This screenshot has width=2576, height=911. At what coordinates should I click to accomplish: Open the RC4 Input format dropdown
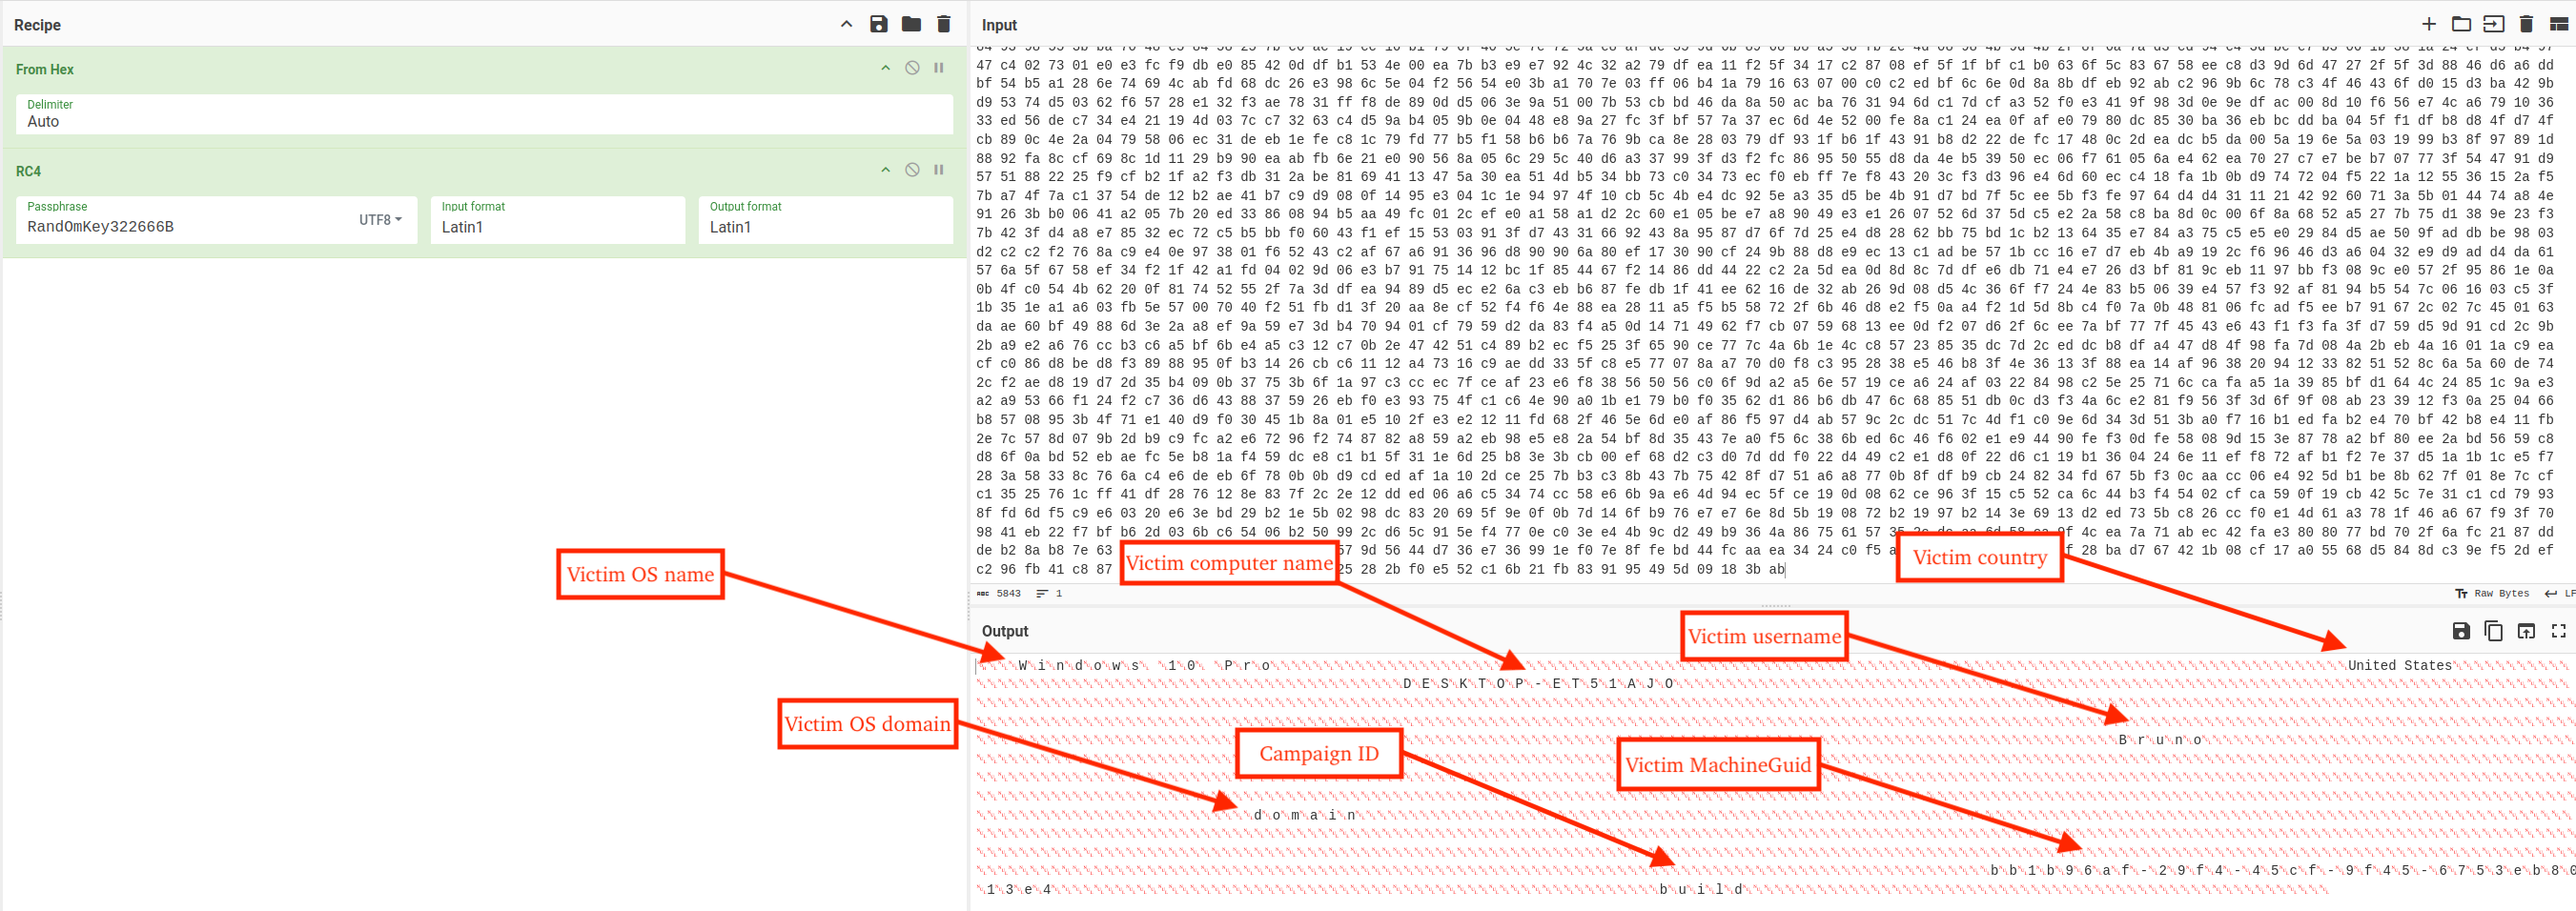557,221
